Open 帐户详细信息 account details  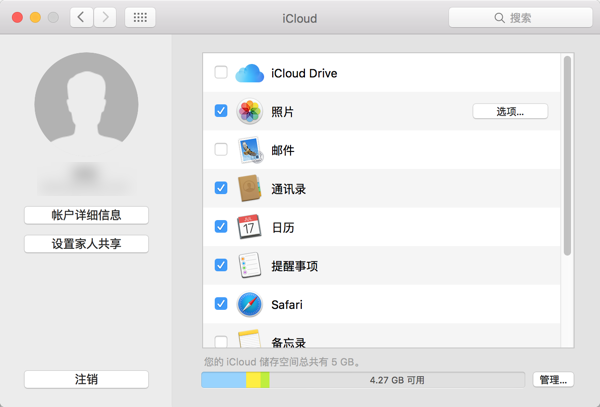[x=86, y=215]
